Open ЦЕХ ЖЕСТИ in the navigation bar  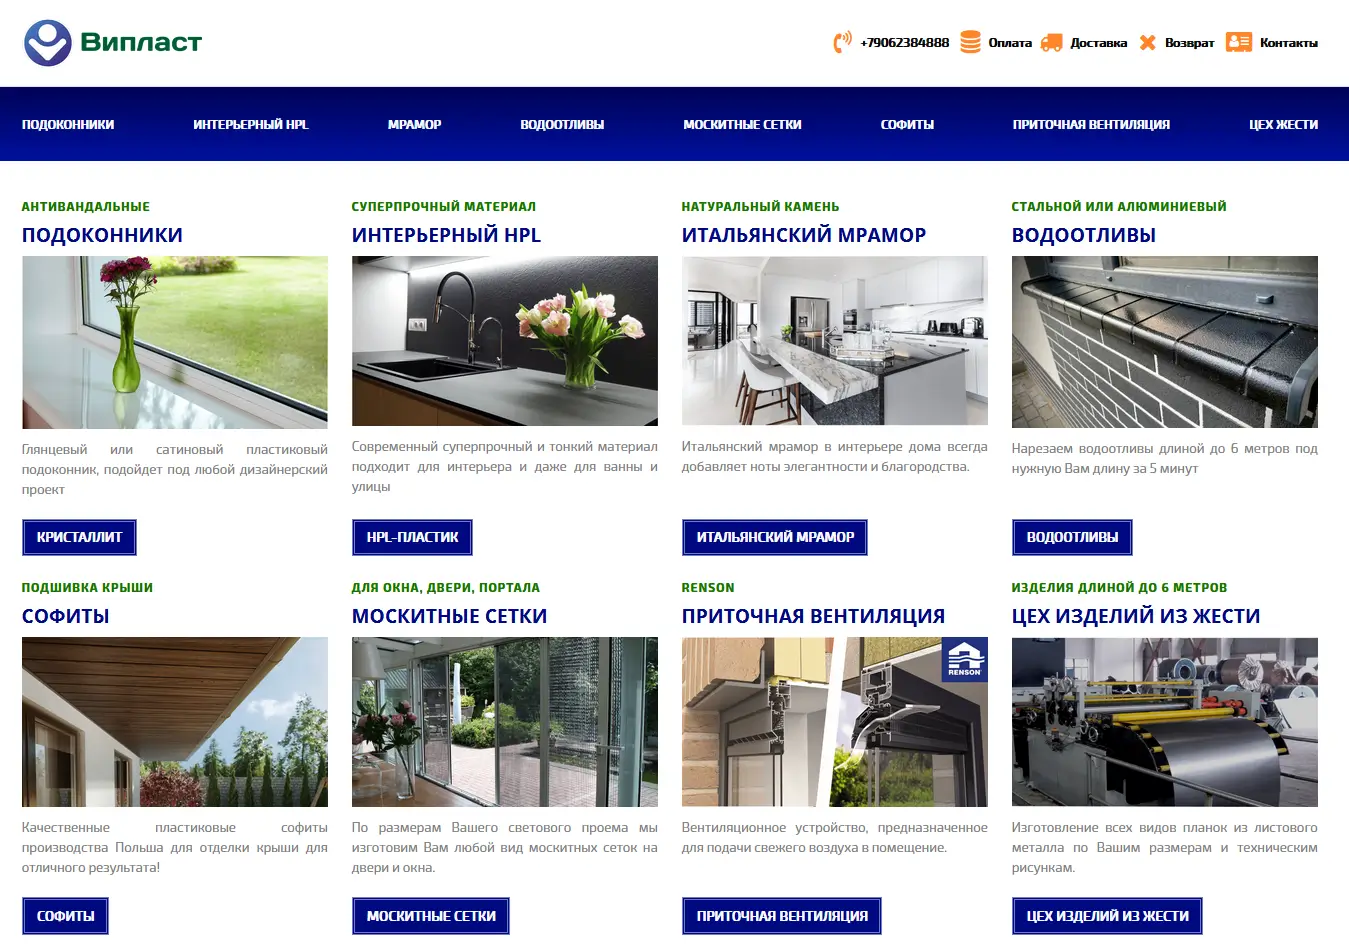pos(1283,125)
